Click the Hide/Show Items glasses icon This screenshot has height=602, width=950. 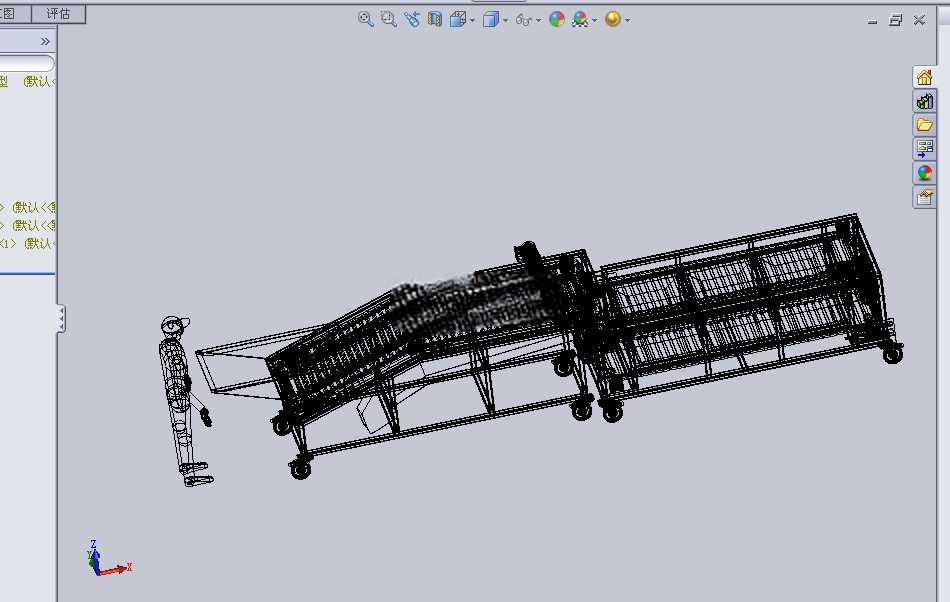523,20
